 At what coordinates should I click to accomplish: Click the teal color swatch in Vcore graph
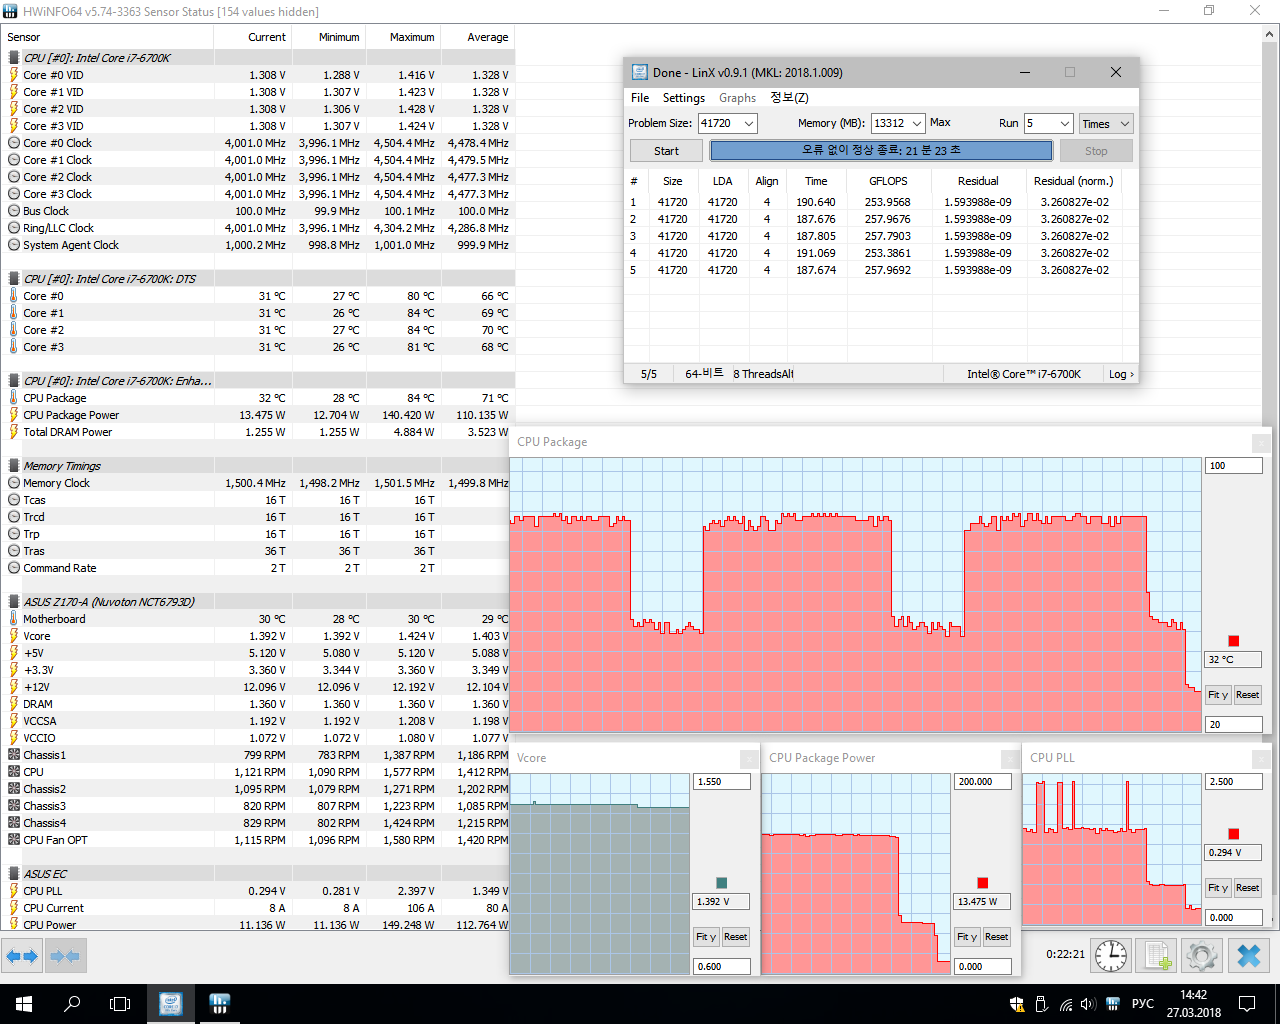tap(722, 883)
